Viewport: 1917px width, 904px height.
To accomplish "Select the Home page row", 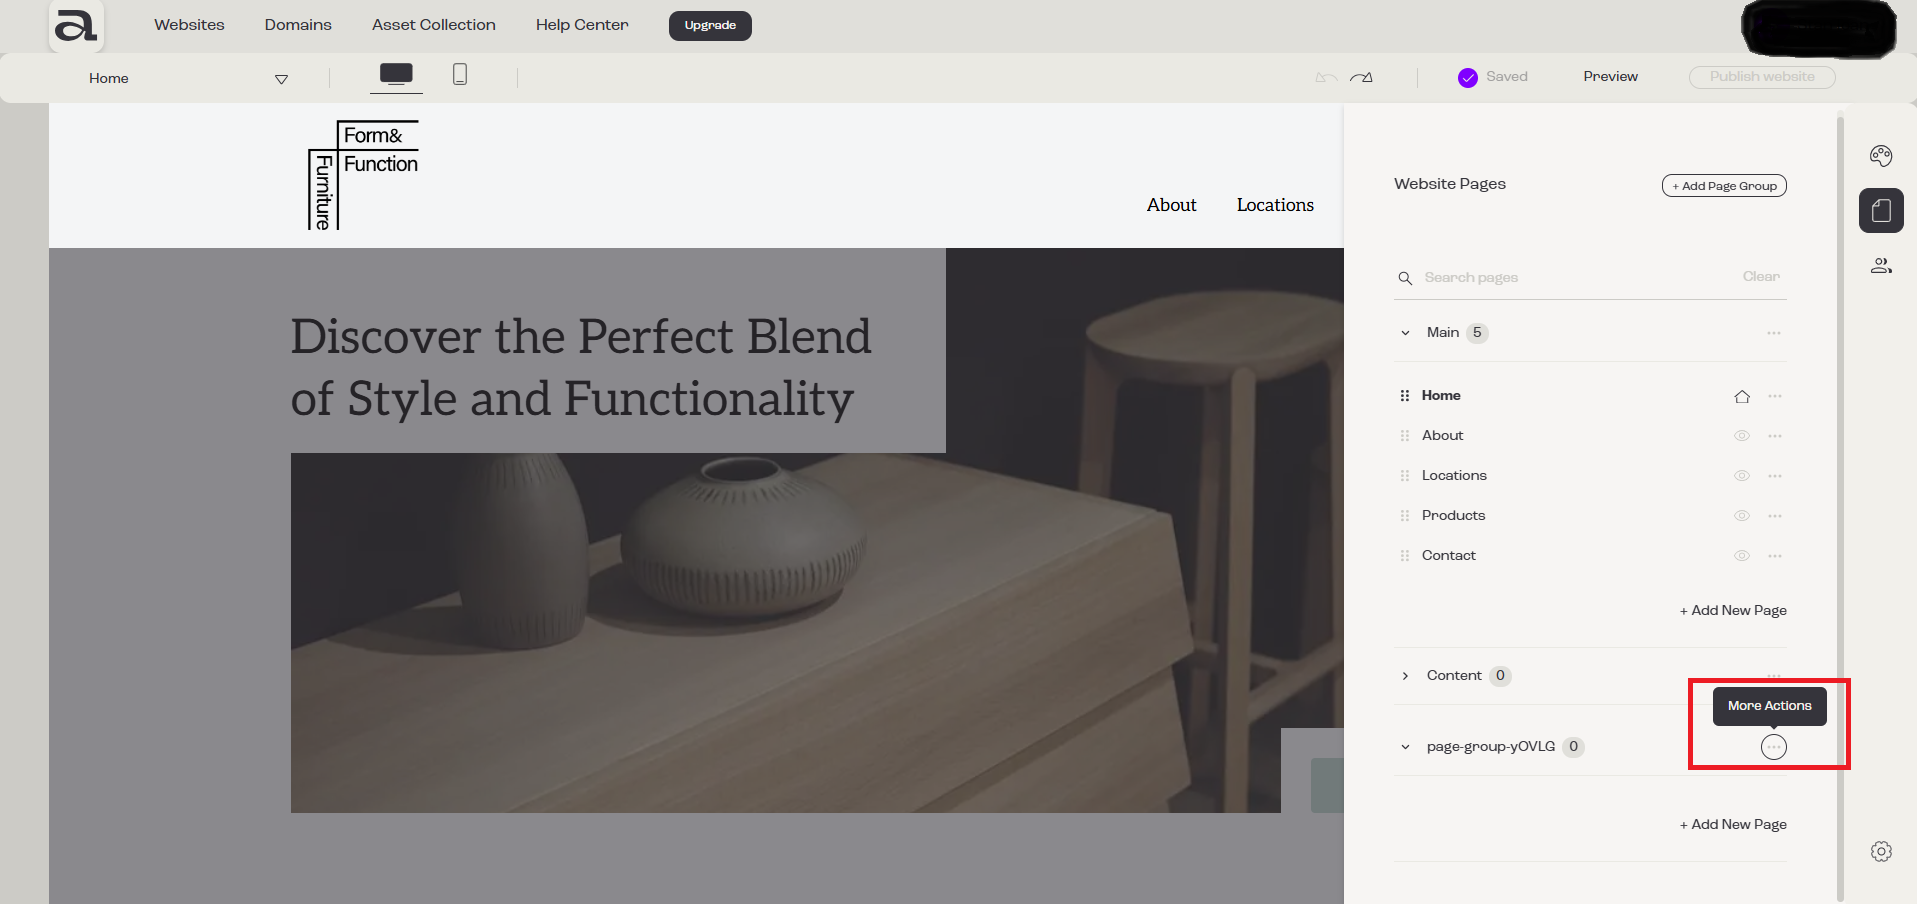I will pos(1590,396).
